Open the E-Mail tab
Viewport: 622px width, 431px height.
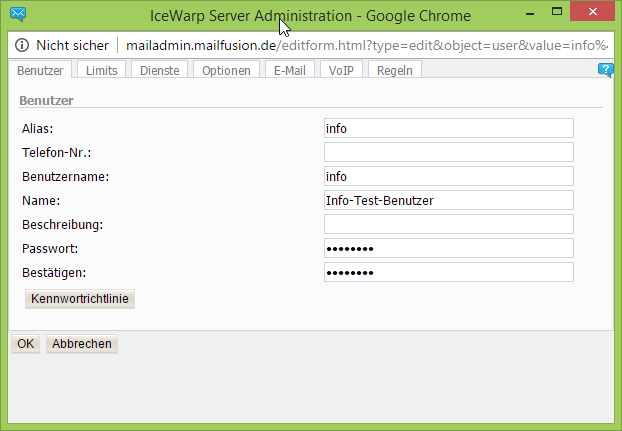pyautogui.click(x=290, y=70)
